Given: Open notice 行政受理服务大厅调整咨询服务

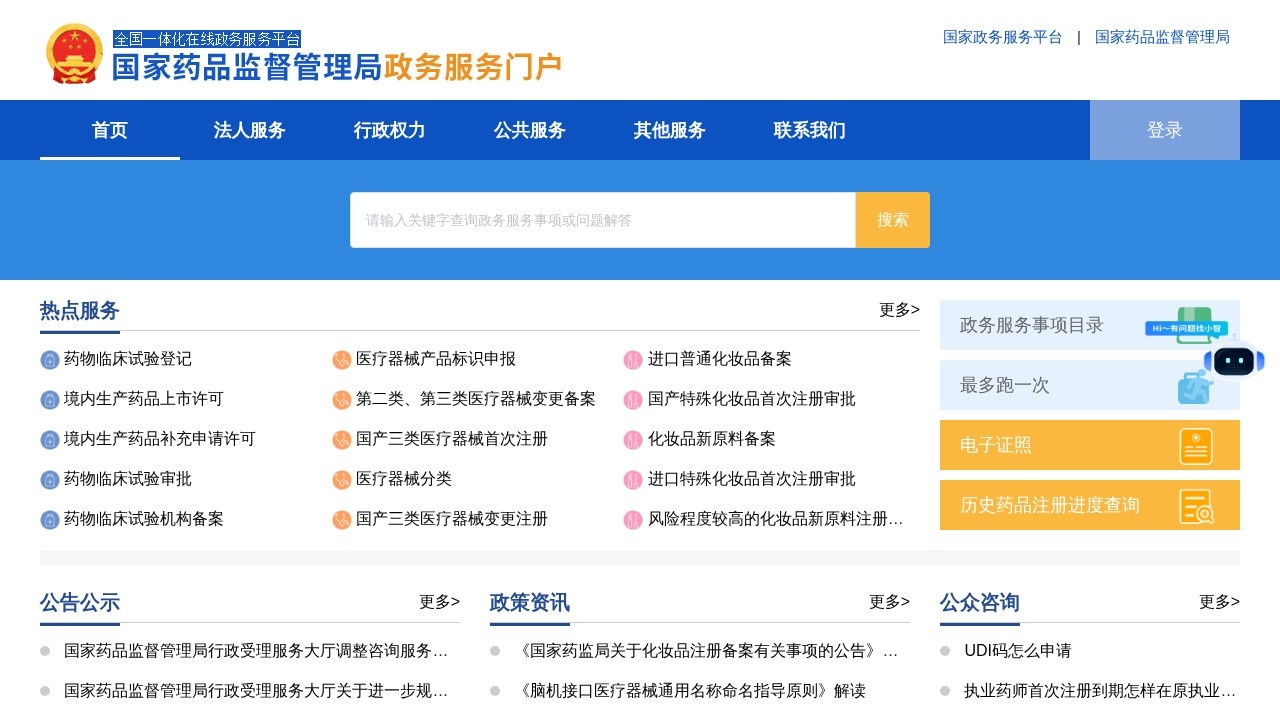Looking at the screenshot, I should coord(256,651).
